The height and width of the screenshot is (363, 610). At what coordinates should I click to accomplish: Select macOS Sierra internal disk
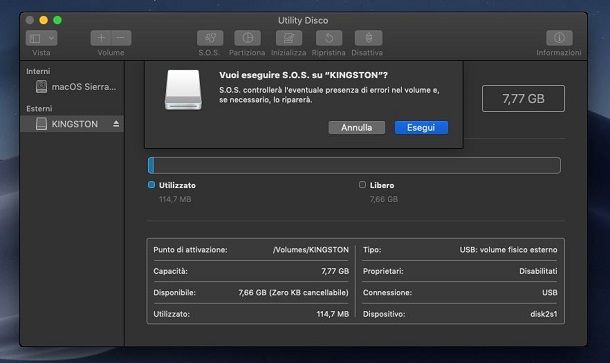(76, 87)
